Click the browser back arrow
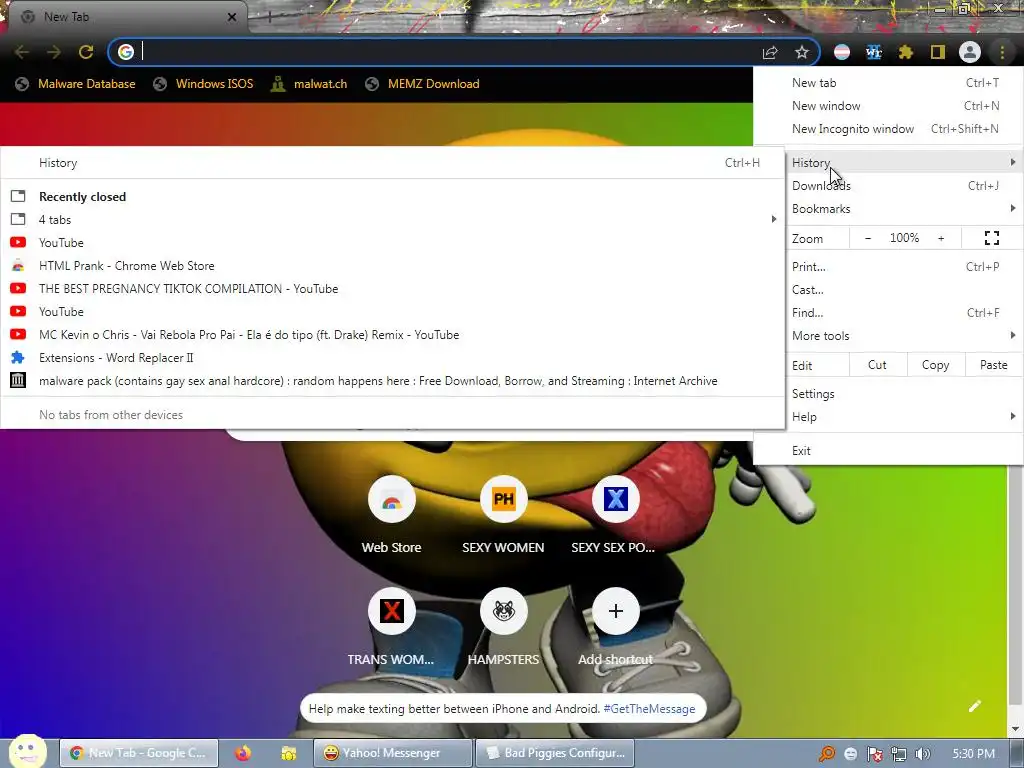 [x=22, y=52]
